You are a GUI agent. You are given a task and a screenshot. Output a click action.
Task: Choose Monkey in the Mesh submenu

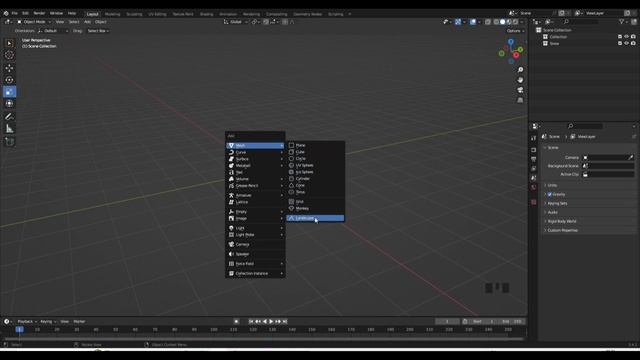pyautogui.click(x=315, y=209)
